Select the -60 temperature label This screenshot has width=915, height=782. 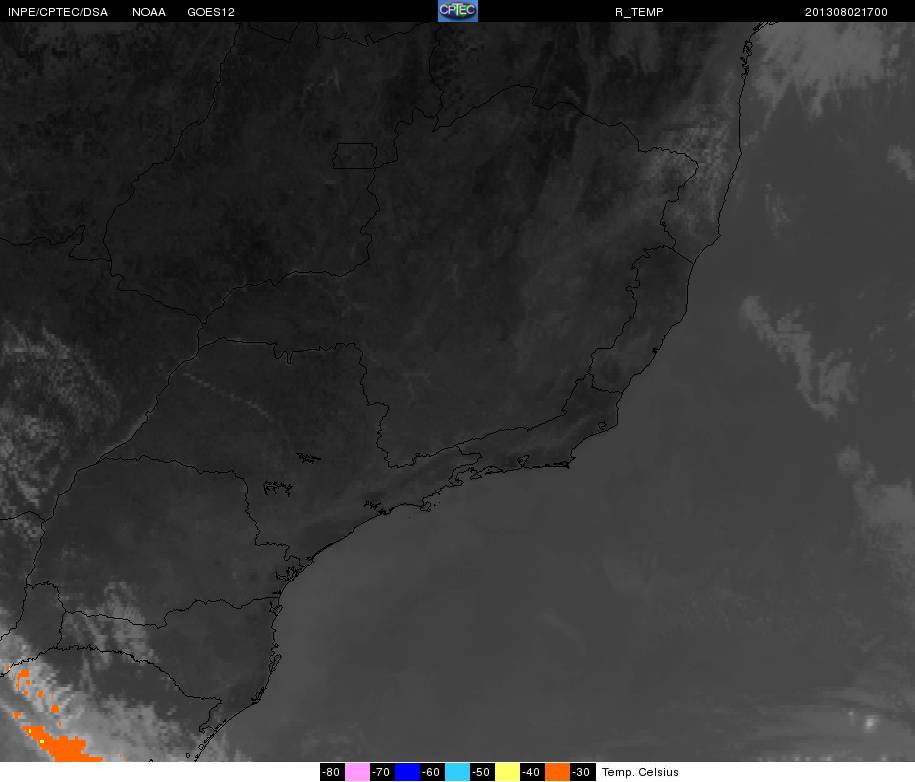(431, 772)
